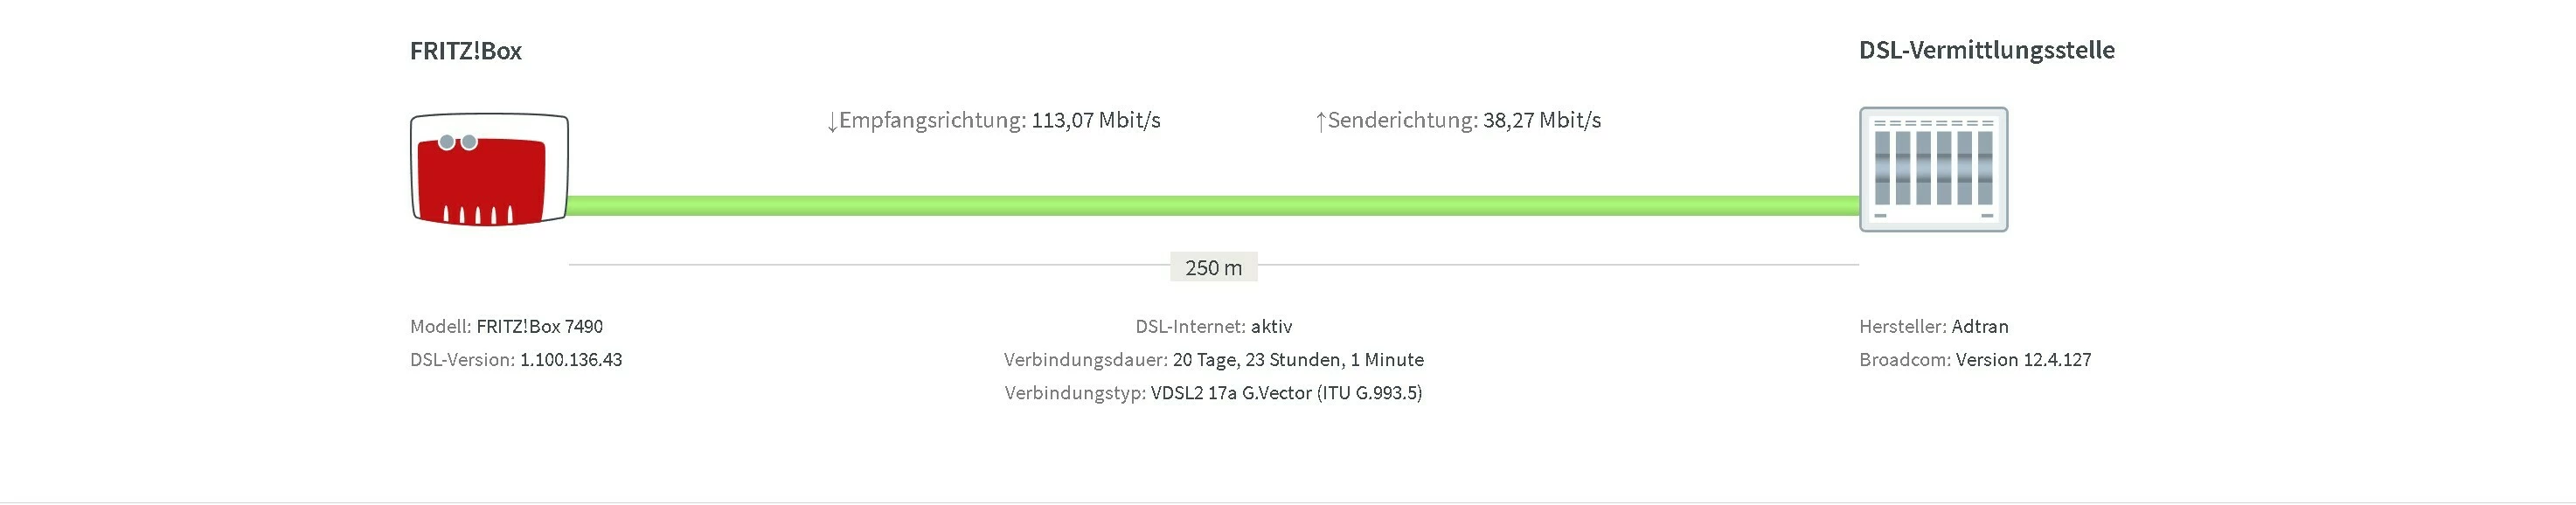Viewport: 2576px width, 505px height.
Task: Click the white LED indicators on router icon
Action: click(x=479, y=213)
